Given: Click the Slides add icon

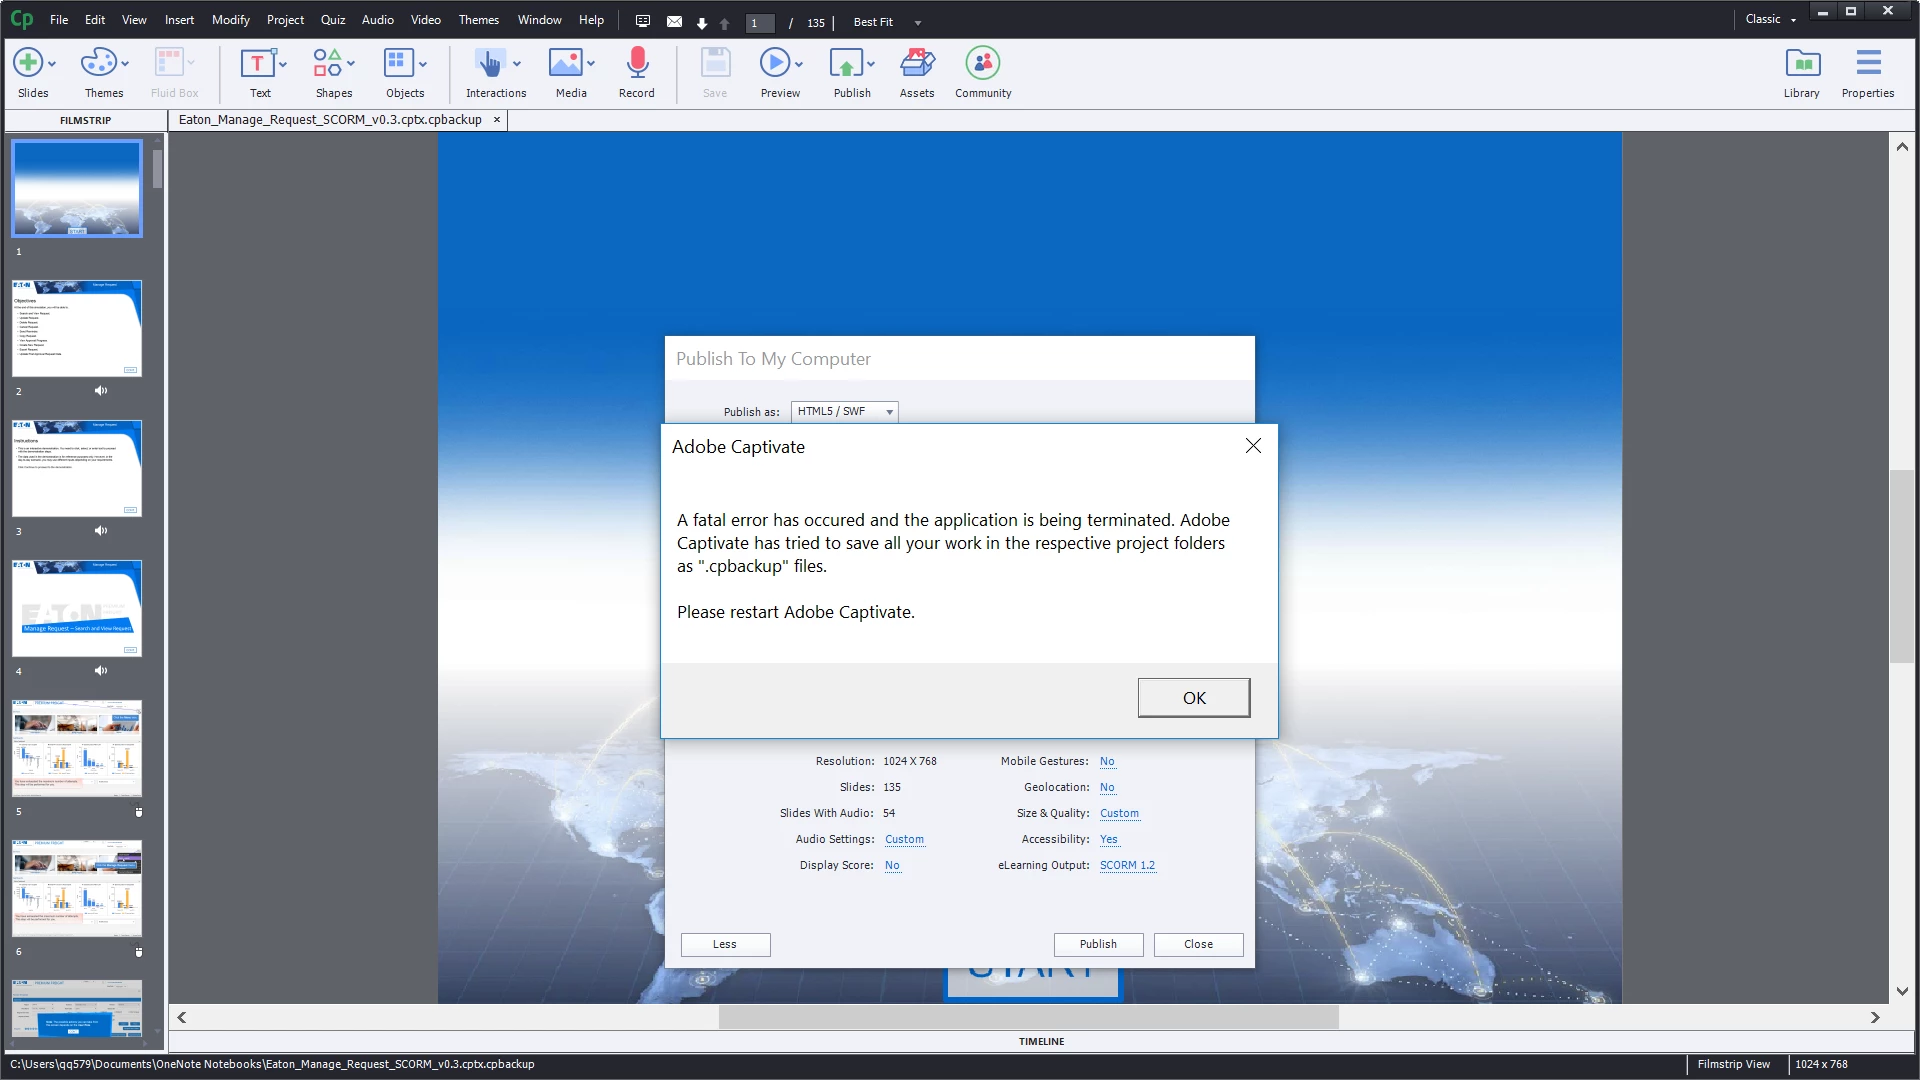Looking at the screenshot, I should coord(27,63).
